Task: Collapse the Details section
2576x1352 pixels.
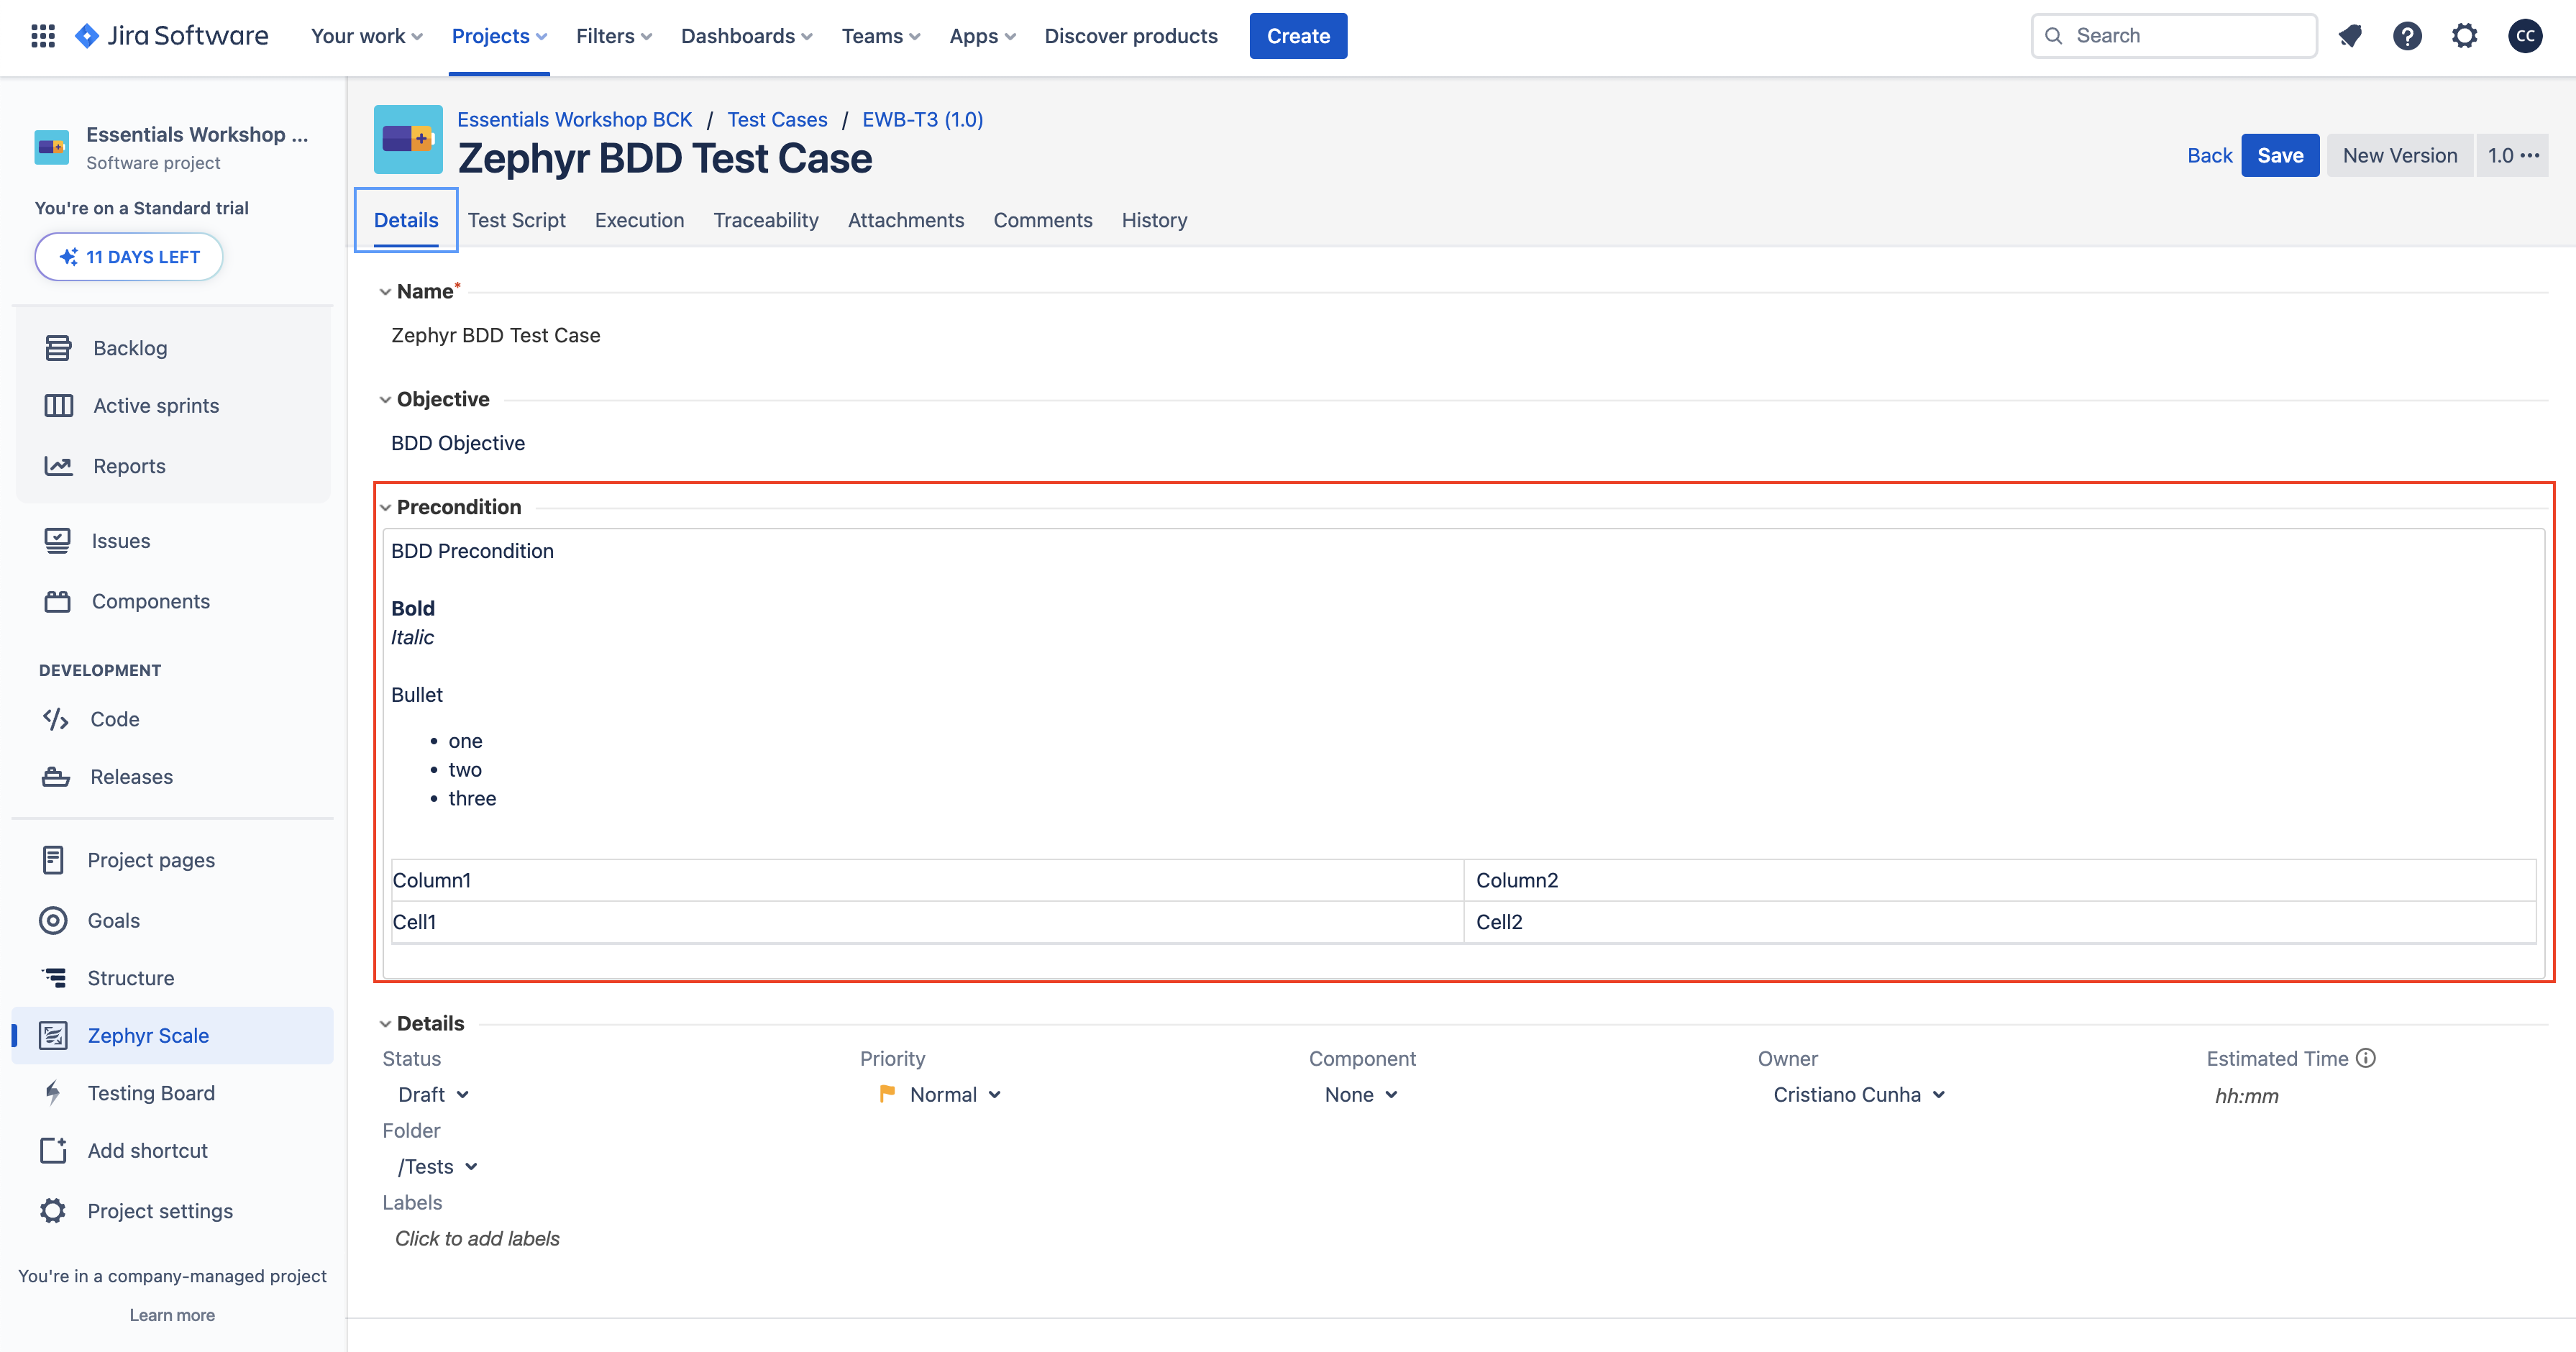Action: coord(385,1024)
